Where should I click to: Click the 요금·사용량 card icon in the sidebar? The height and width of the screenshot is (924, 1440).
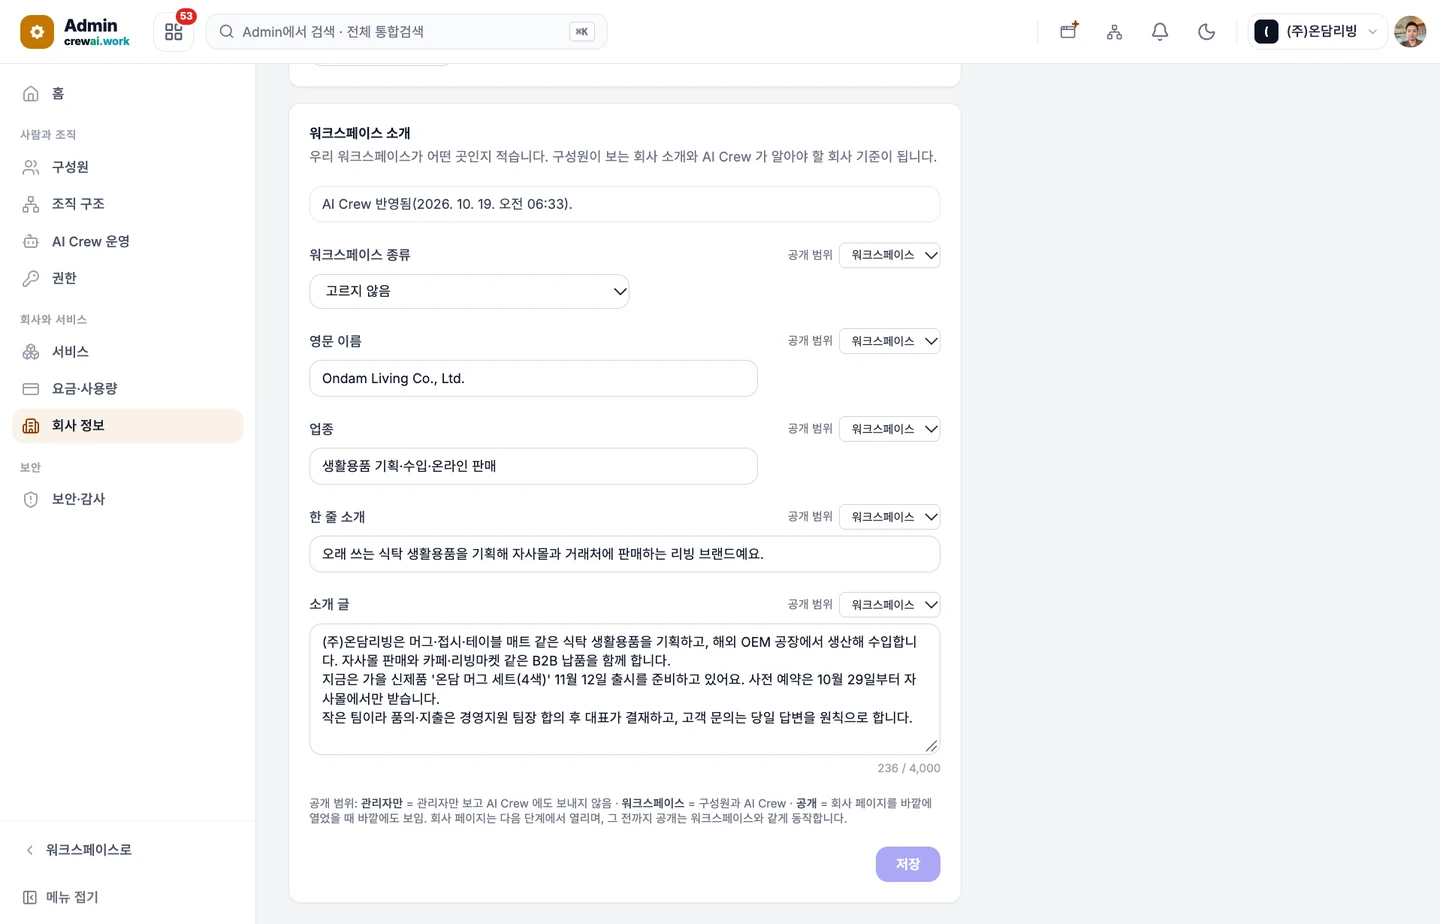[x=31, y=389]
